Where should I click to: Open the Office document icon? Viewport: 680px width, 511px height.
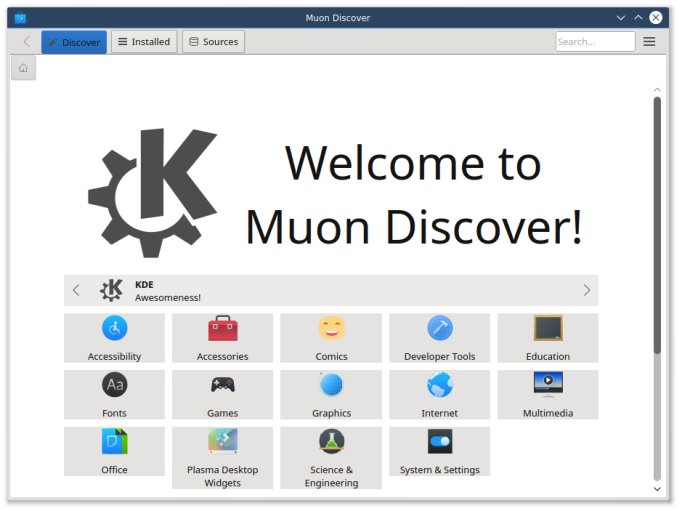click(x=114, y=441)
